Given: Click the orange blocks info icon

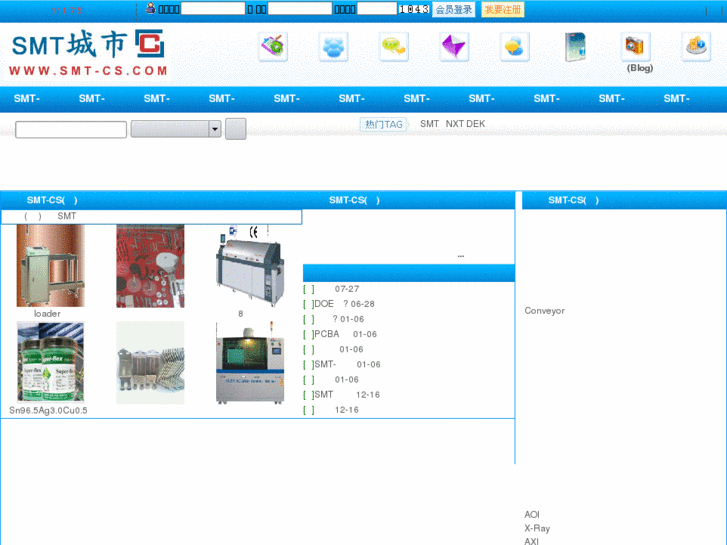Looking at the screenshot, I should [x=696, y=46].
